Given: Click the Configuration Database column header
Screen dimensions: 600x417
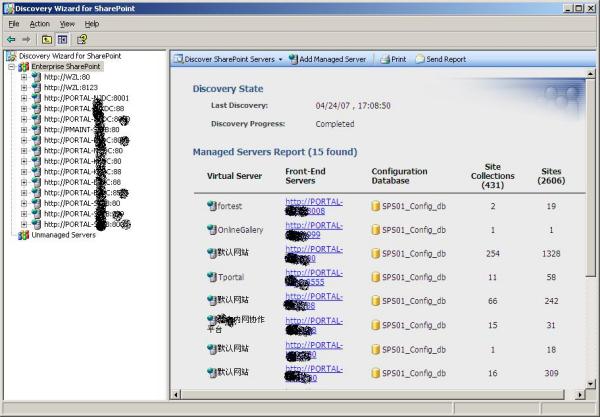Looking at the screenshot, I should (399, 176).
